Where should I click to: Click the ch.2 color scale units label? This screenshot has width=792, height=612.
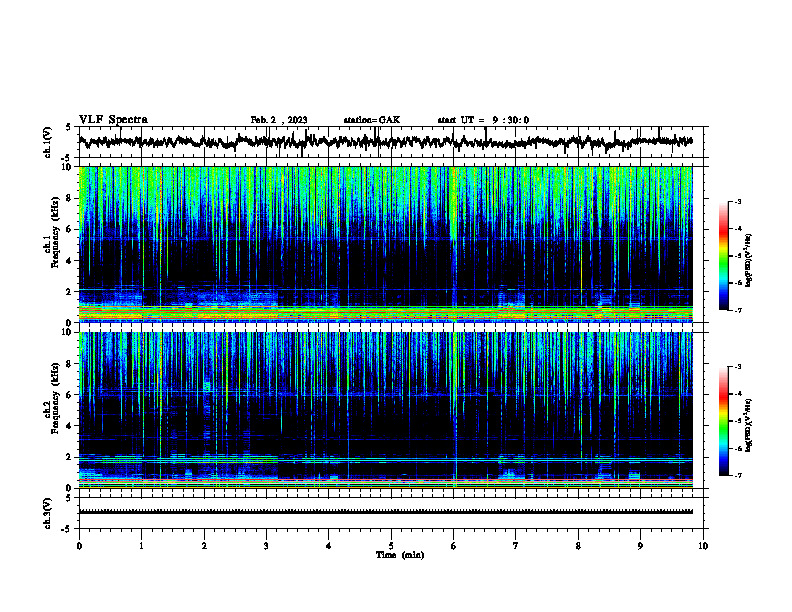[749, 426]
